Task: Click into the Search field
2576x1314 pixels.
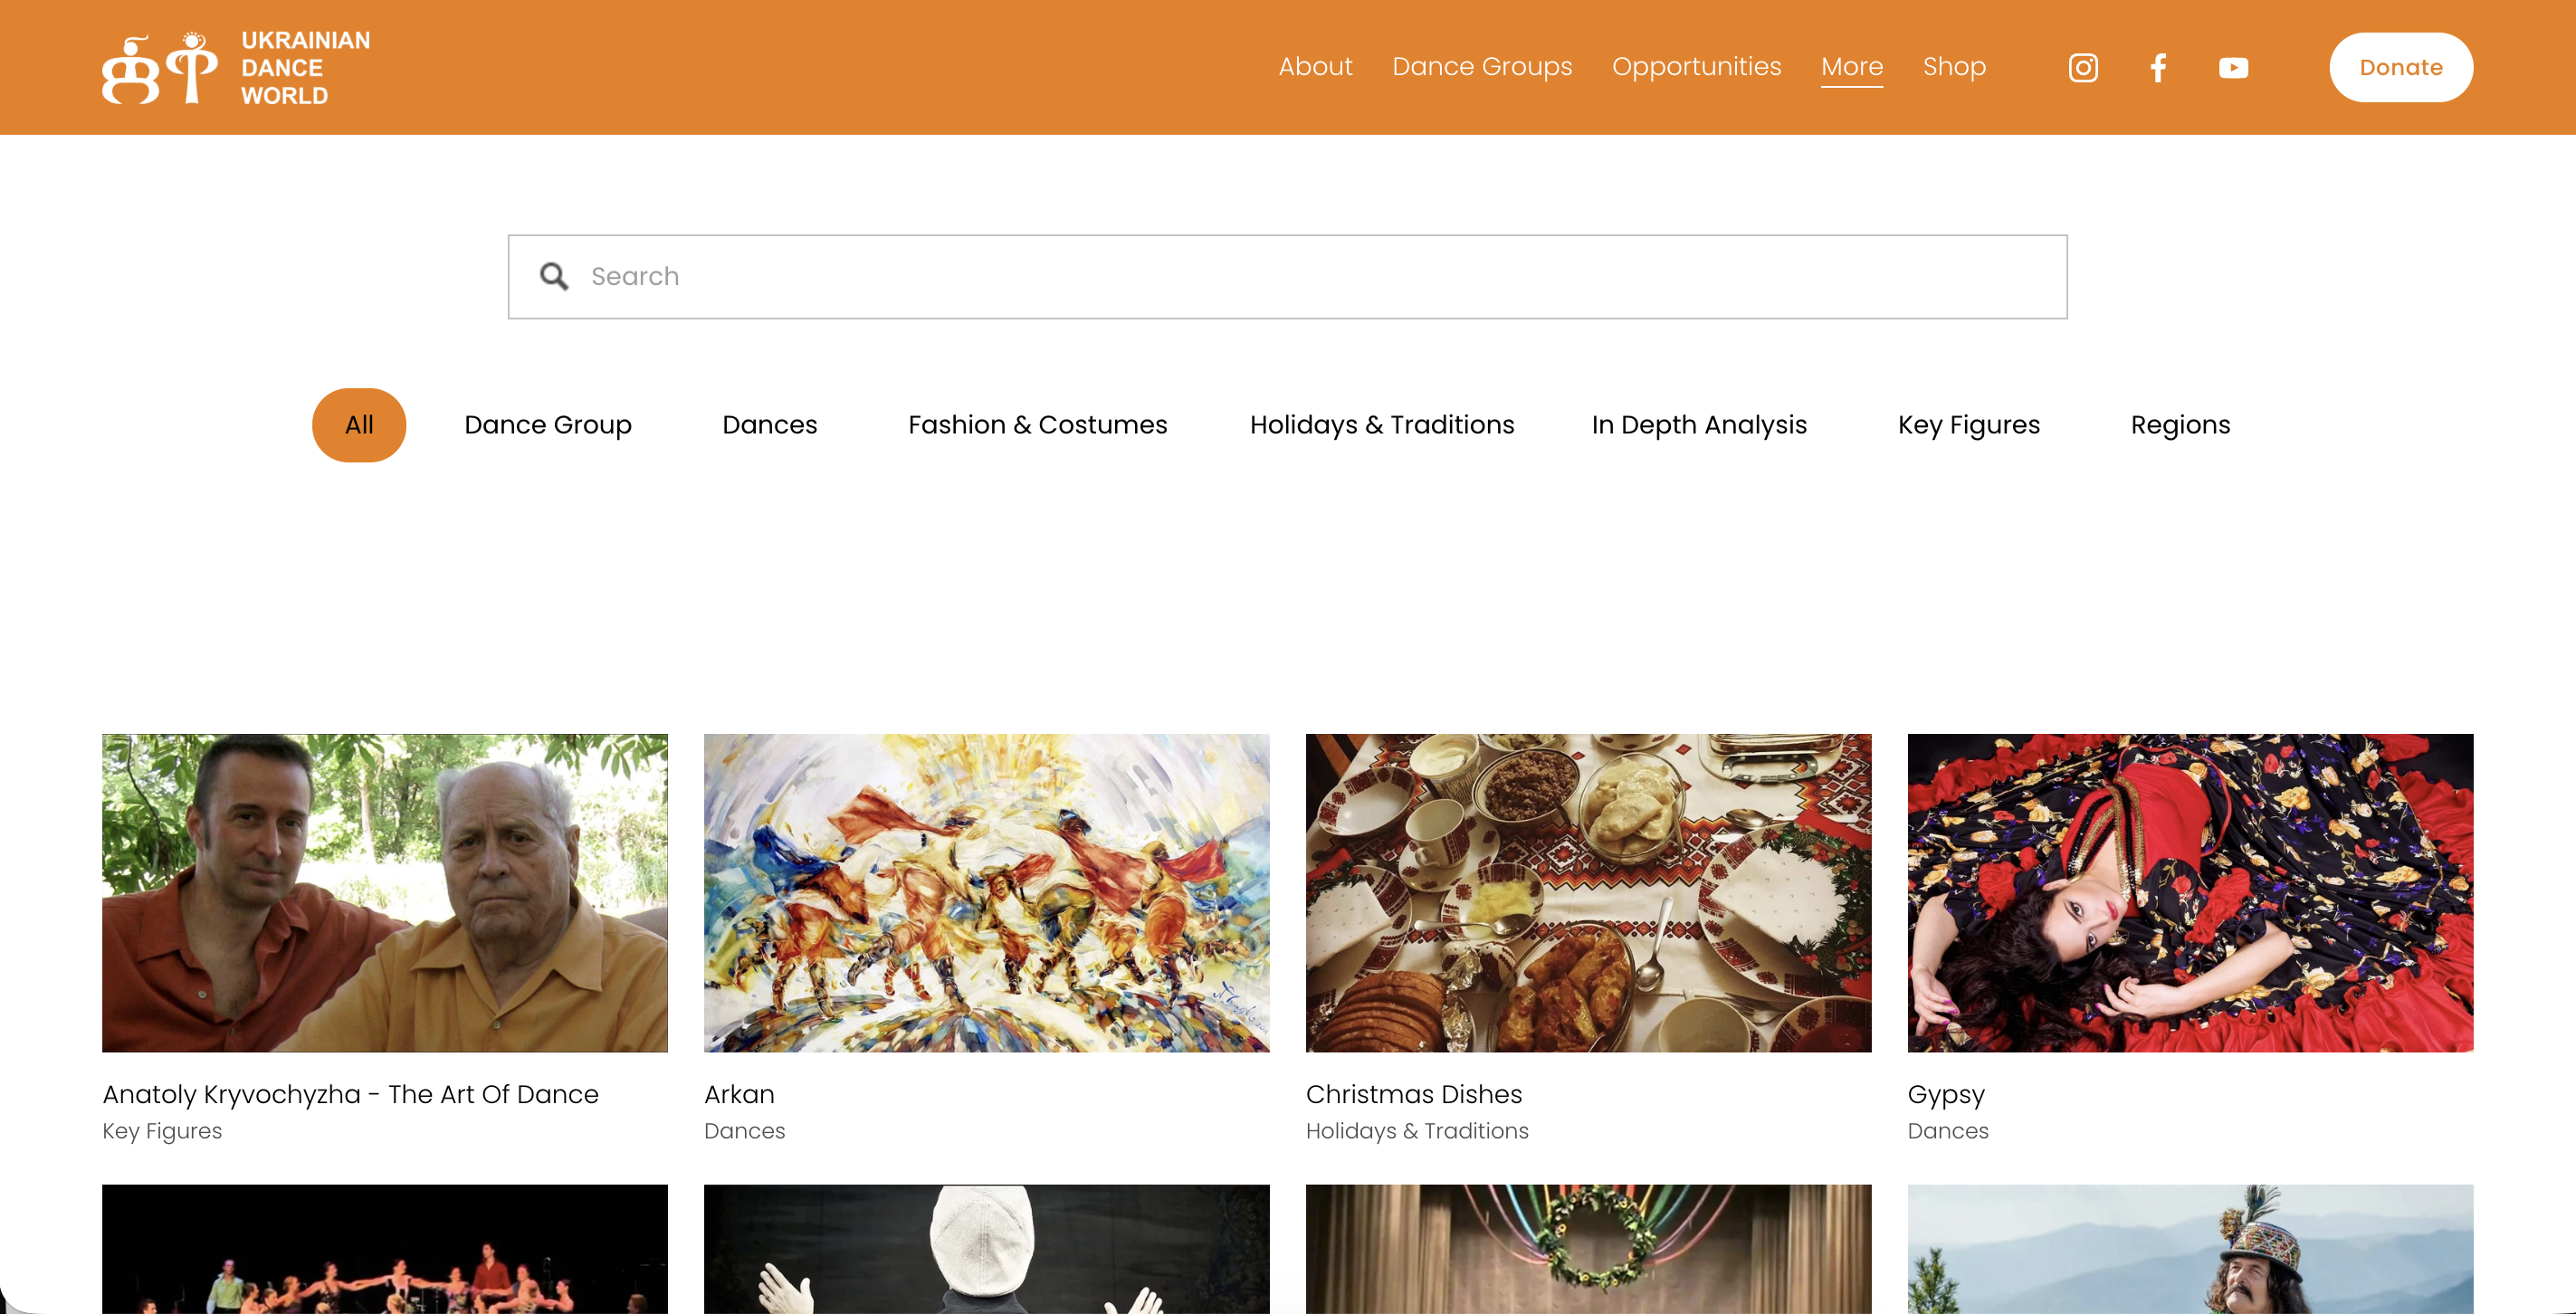Action: point(1287,277)
